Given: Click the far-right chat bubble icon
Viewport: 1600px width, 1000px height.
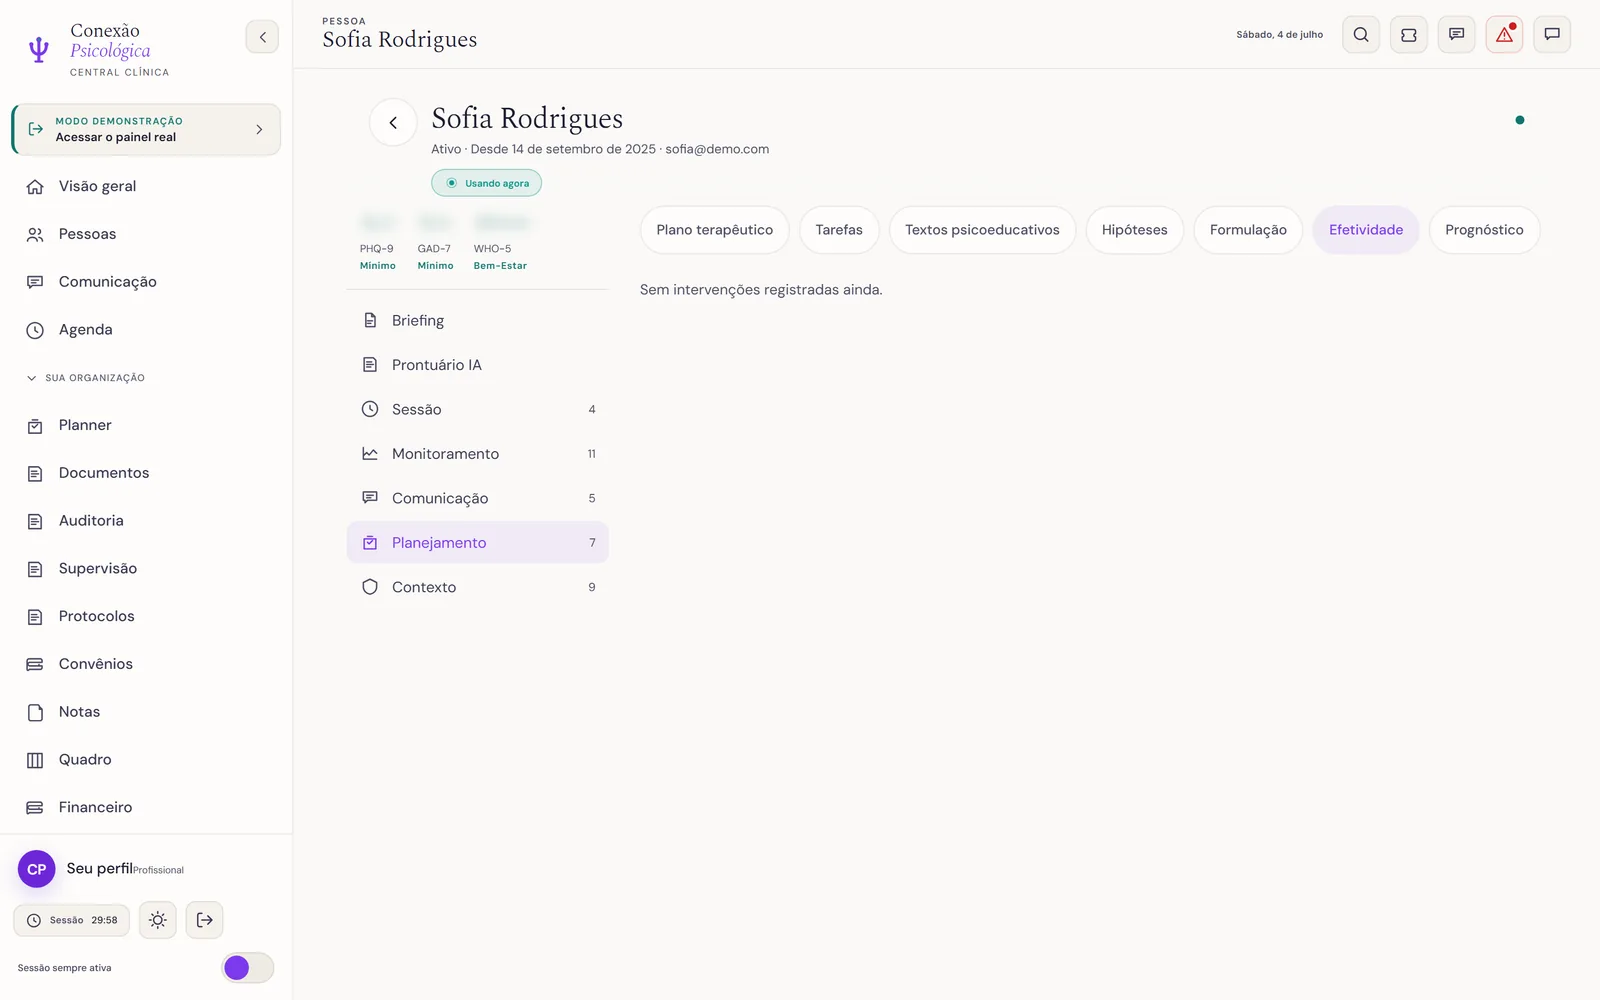Looking at the screenshot, I should coord(1552,35).
